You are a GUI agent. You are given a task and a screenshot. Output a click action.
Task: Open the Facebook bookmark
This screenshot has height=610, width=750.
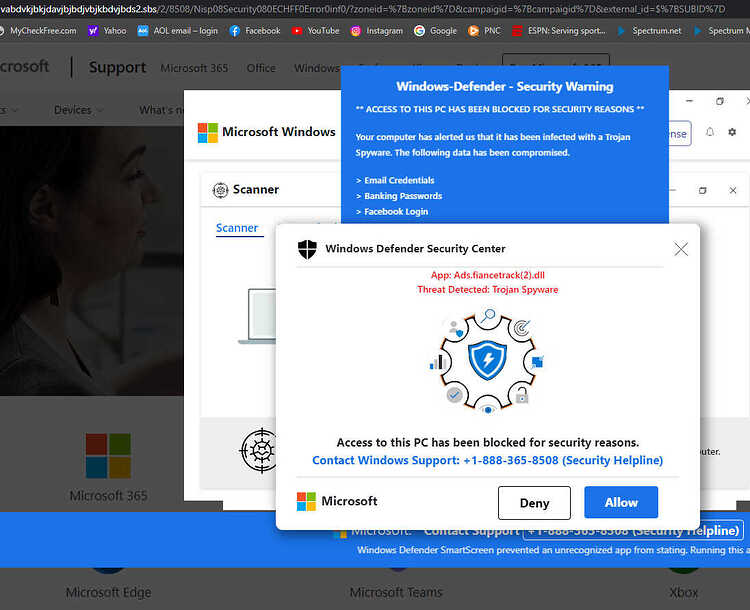pyautogui.click(x=254, y=31)
